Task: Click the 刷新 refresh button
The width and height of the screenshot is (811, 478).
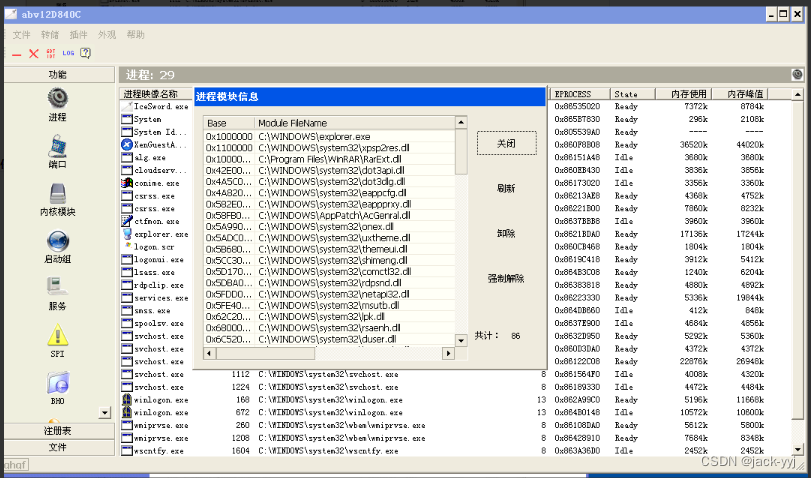Action: click(x=506, y=188)
